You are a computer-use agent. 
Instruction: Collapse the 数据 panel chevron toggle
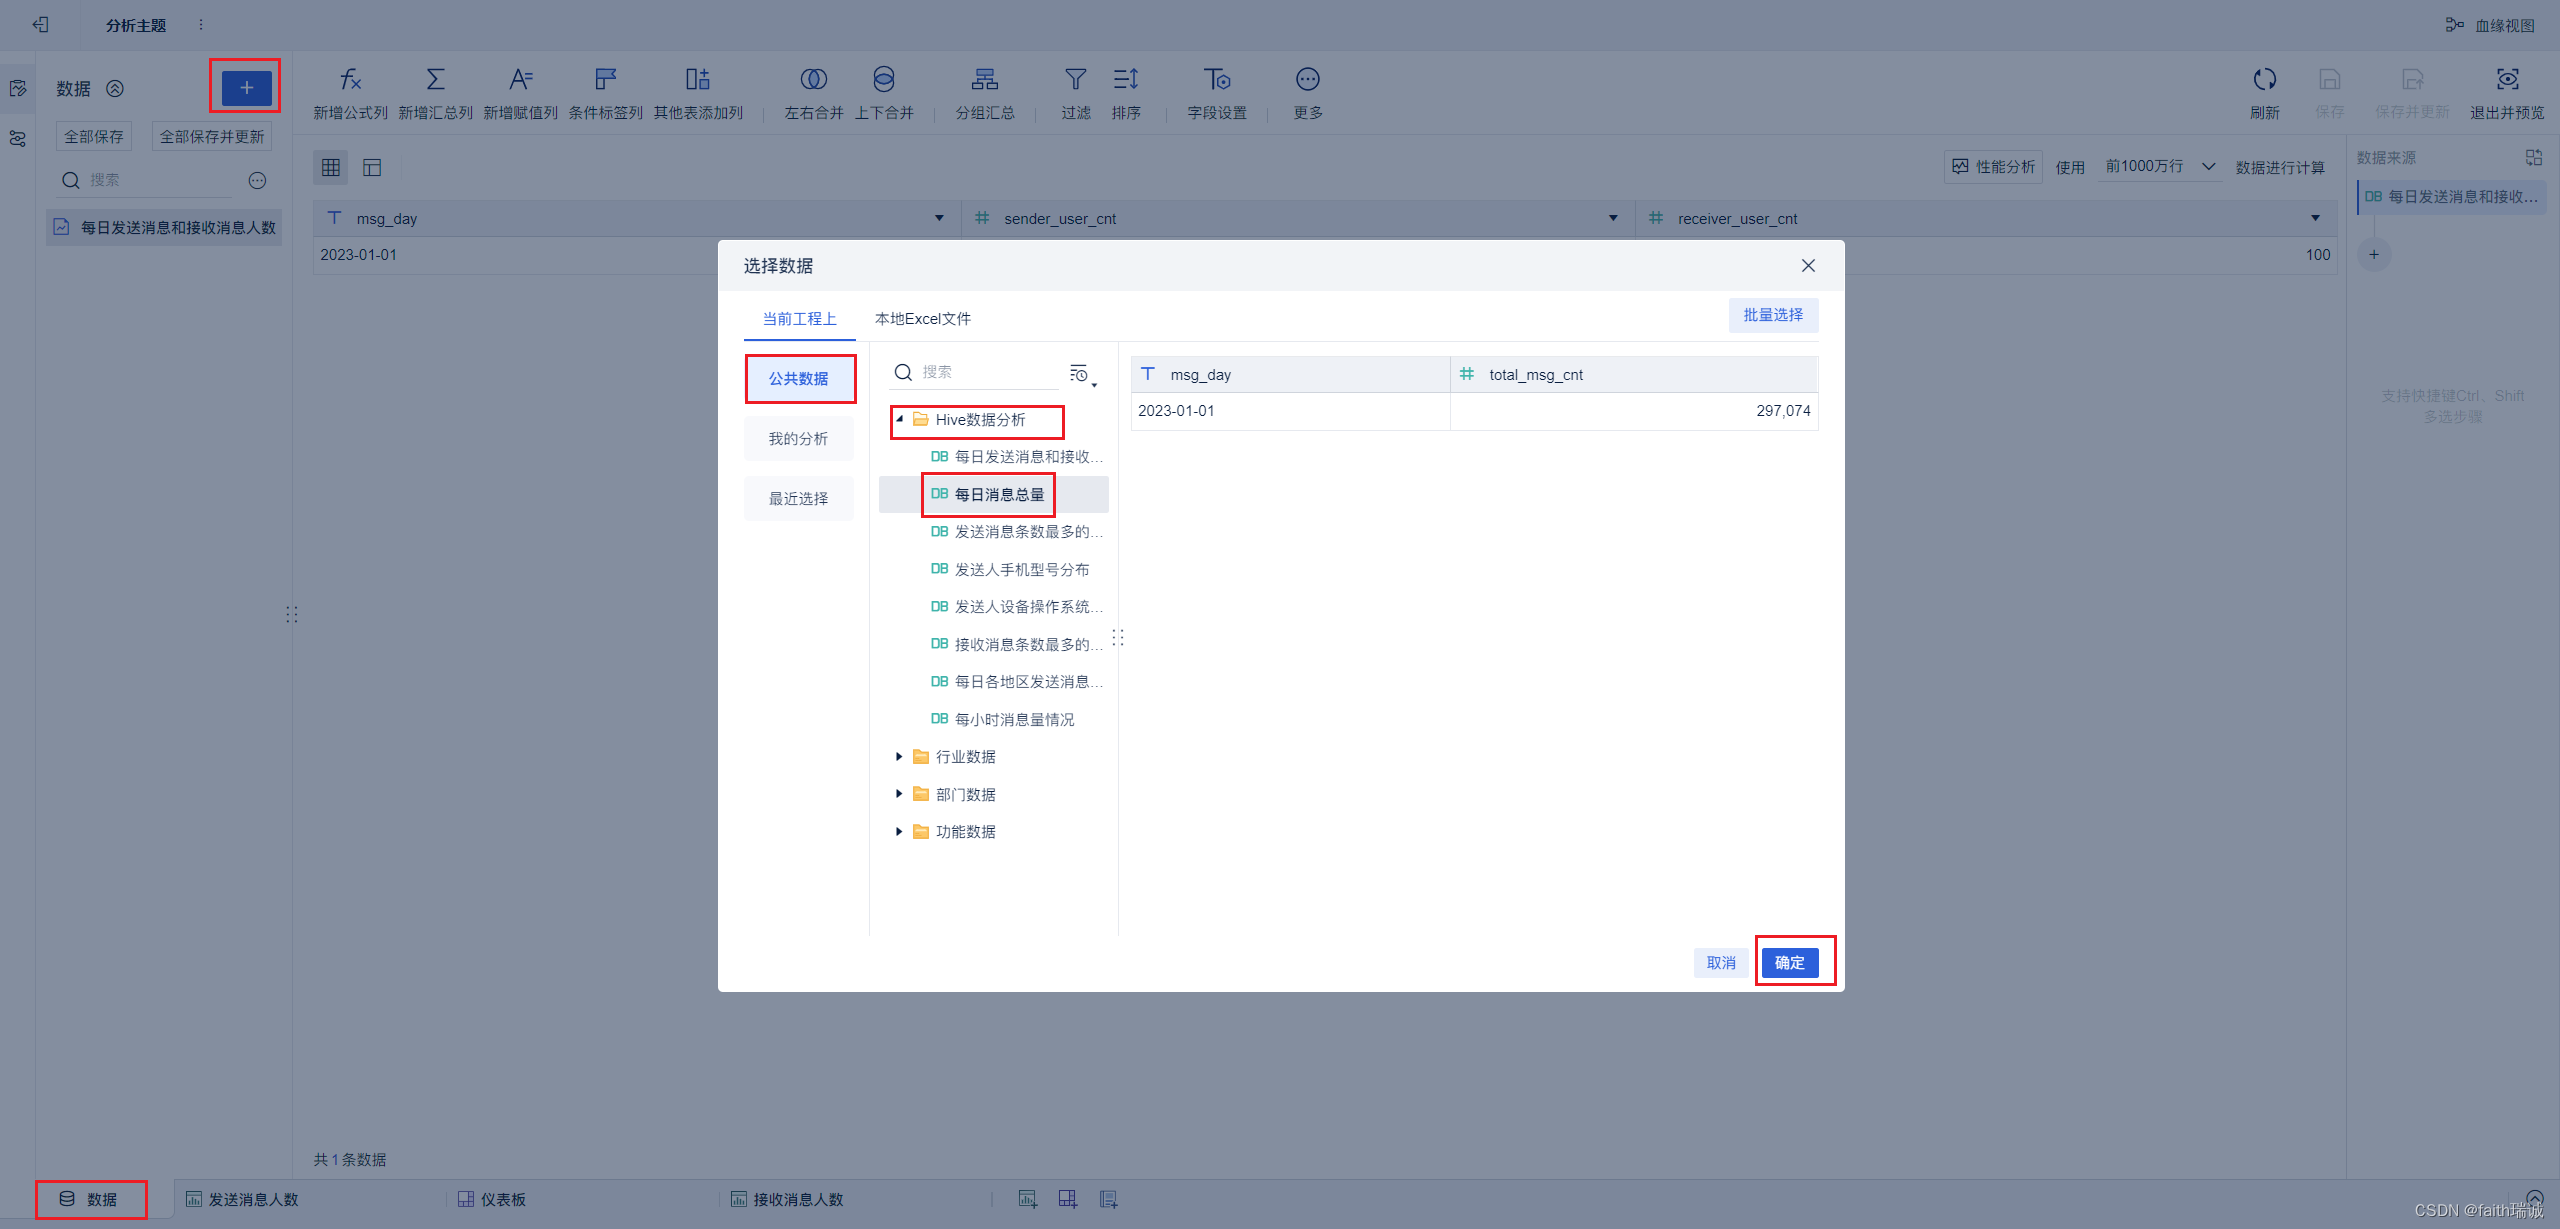pyautogui.click(x=115, y=89)
